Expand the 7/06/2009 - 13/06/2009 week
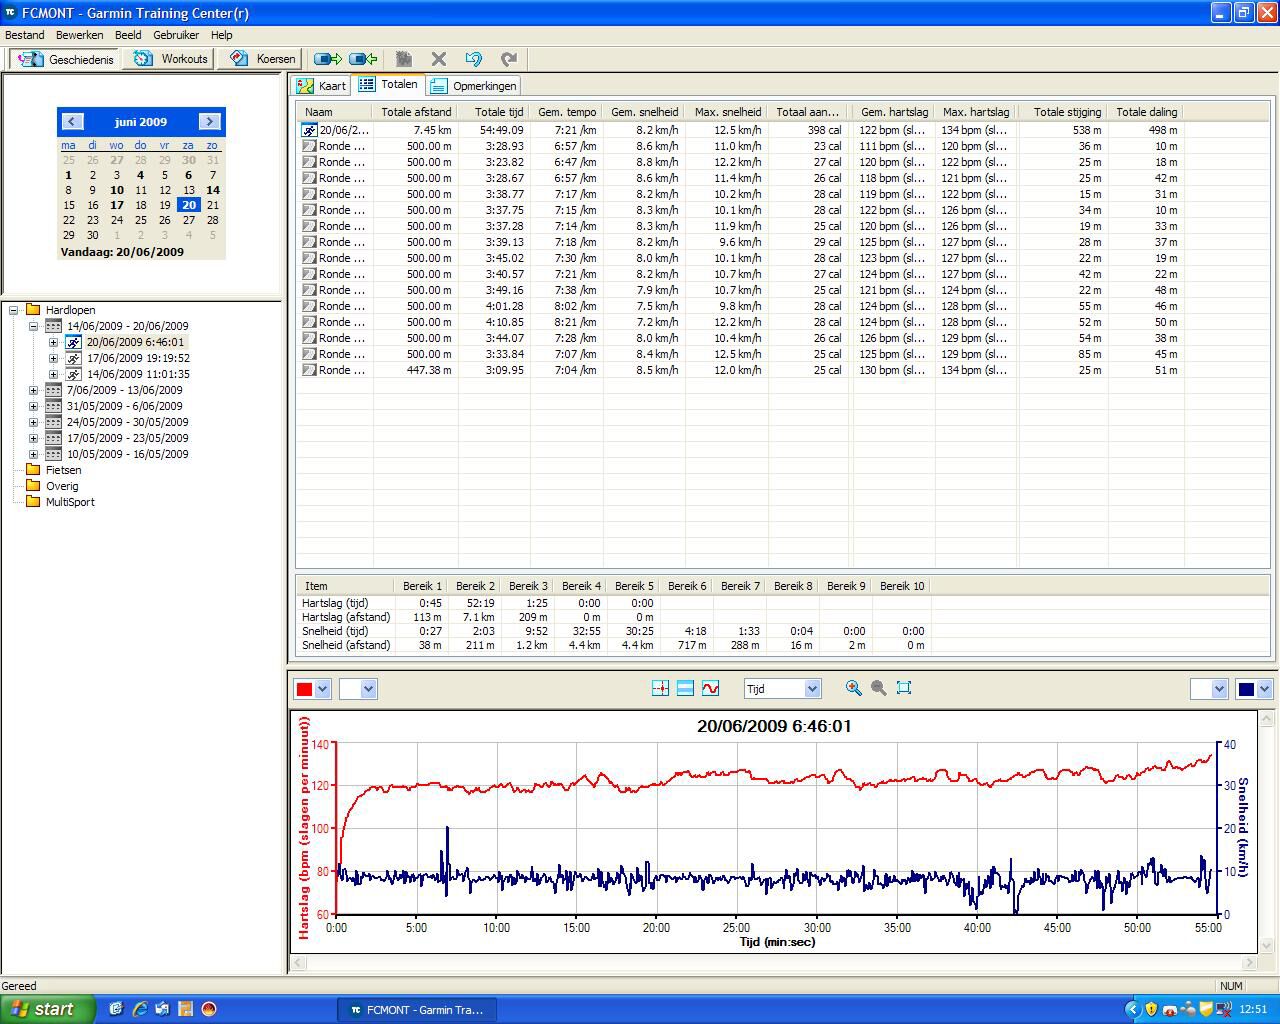This screenshot has width=1280, height=1024. 33,390
